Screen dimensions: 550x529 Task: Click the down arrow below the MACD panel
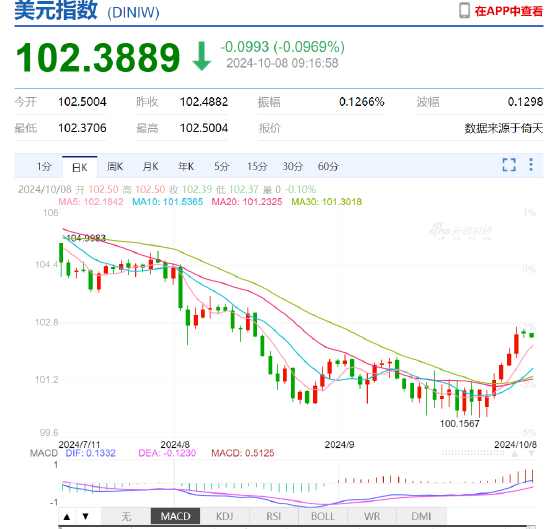[x=85, y=517]
